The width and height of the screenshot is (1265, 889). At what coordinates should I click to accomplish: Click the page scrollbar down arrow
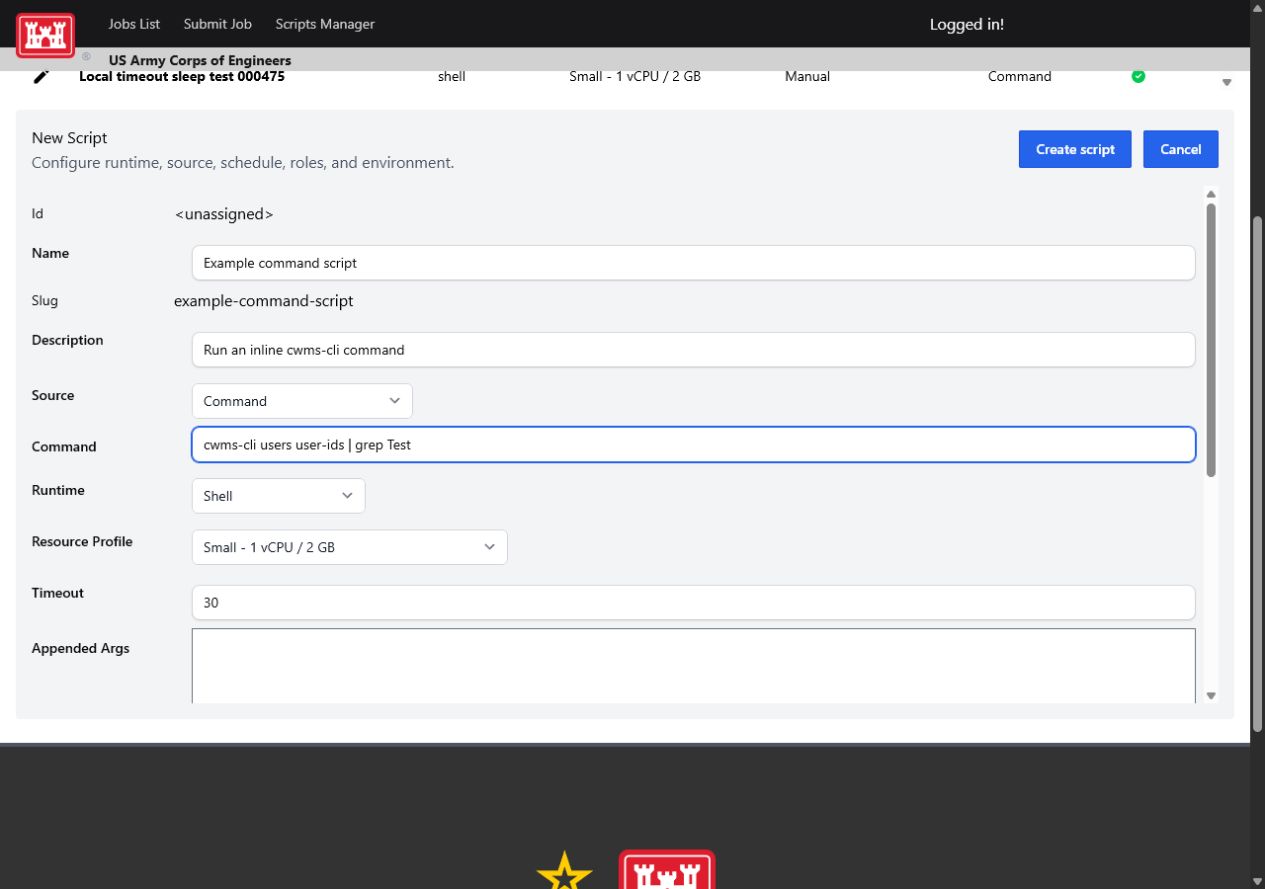(1257, 881)
